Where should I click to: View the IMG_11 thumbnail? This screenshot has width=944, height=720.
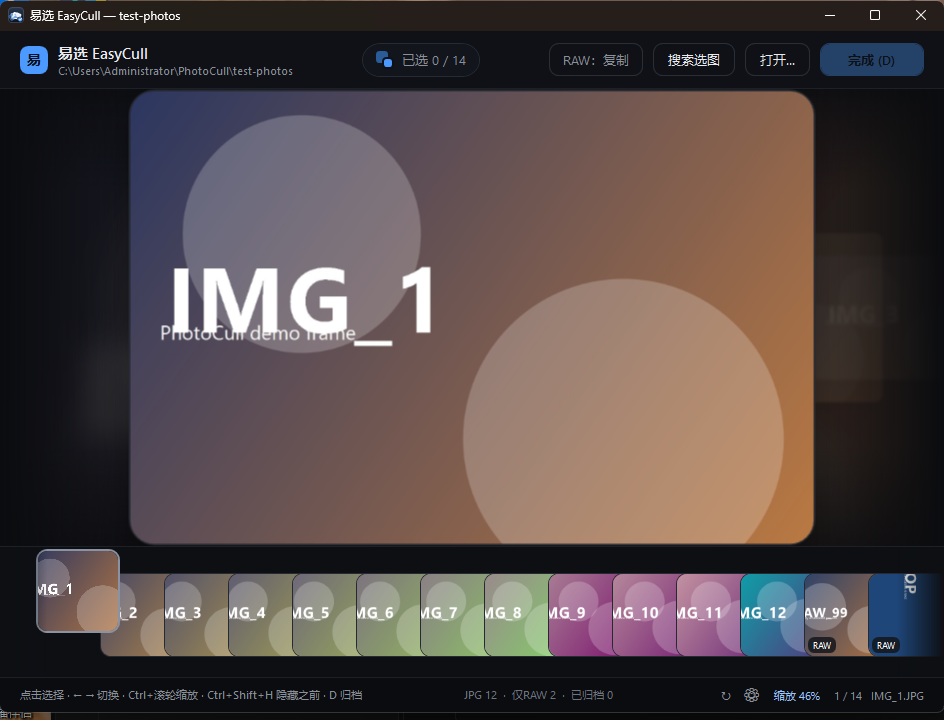(x=709, y=615)
